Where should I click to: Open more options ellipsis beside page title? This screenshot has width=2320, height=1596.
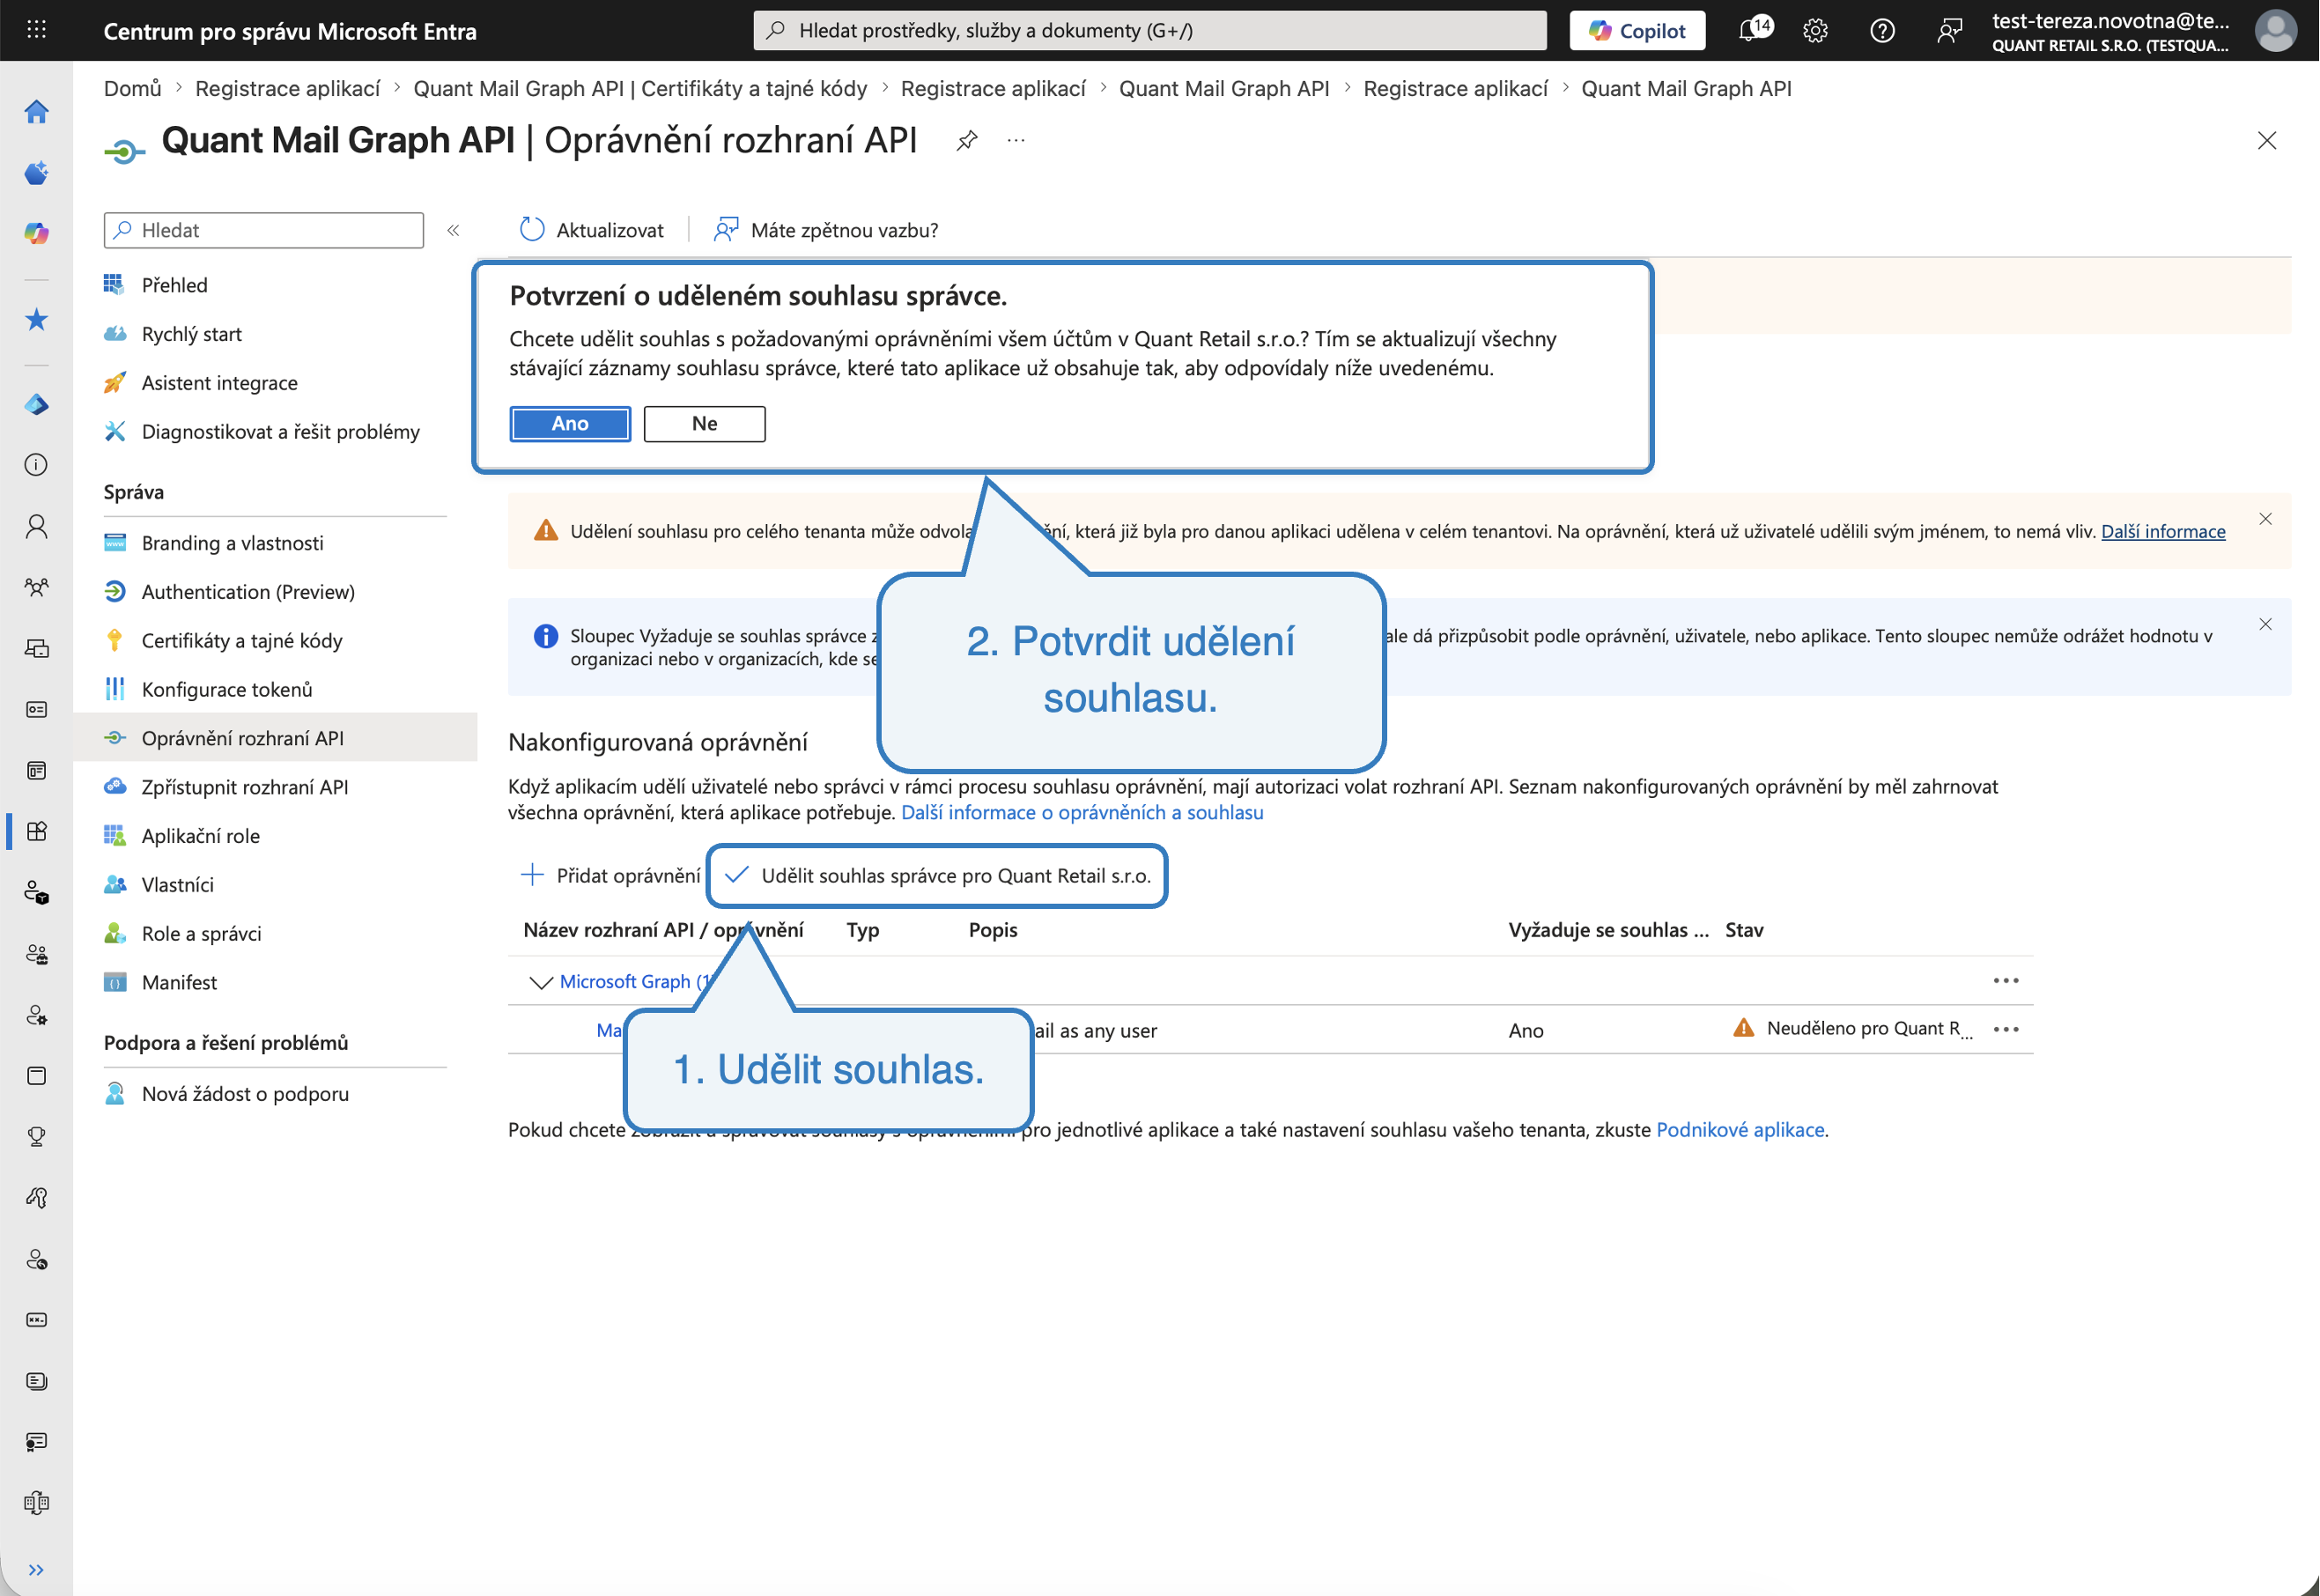(1016, 141)
